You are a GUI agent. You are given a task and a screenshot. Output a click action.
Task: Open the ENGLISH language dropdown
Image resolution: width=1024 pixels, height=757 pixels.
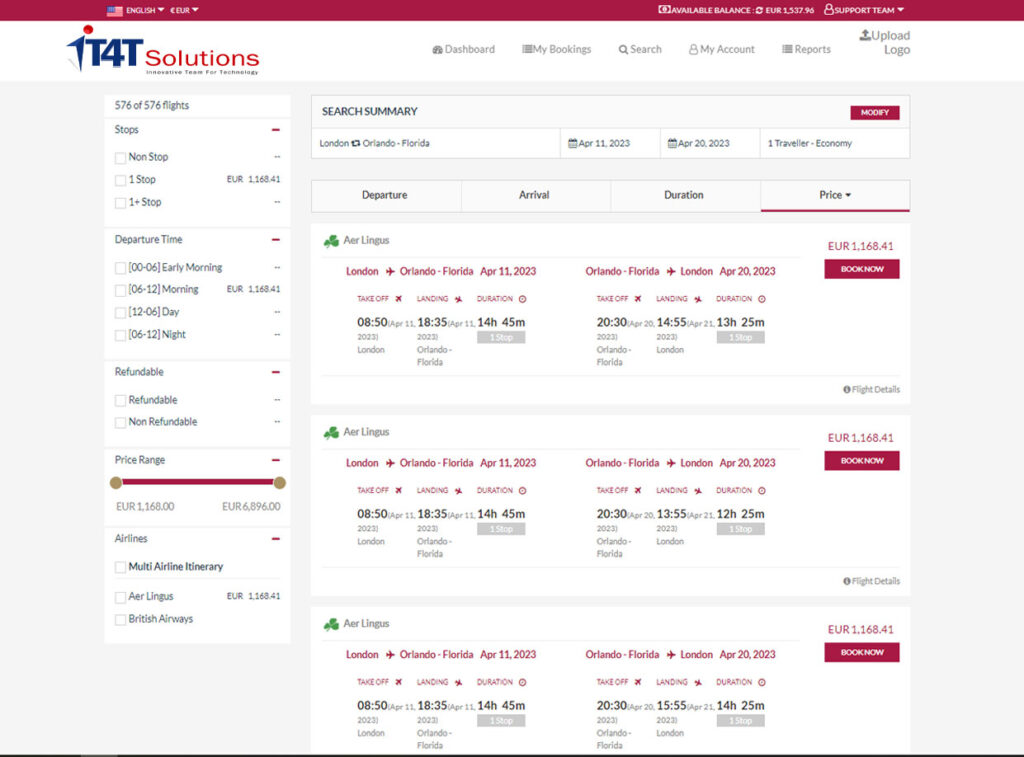click(x=145, y=10)
